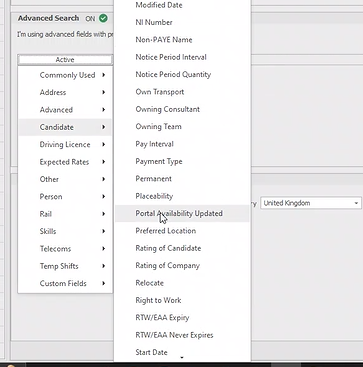Click the Active field button
363x367 pixels.
pyautogui.click(x=65, y=60)
